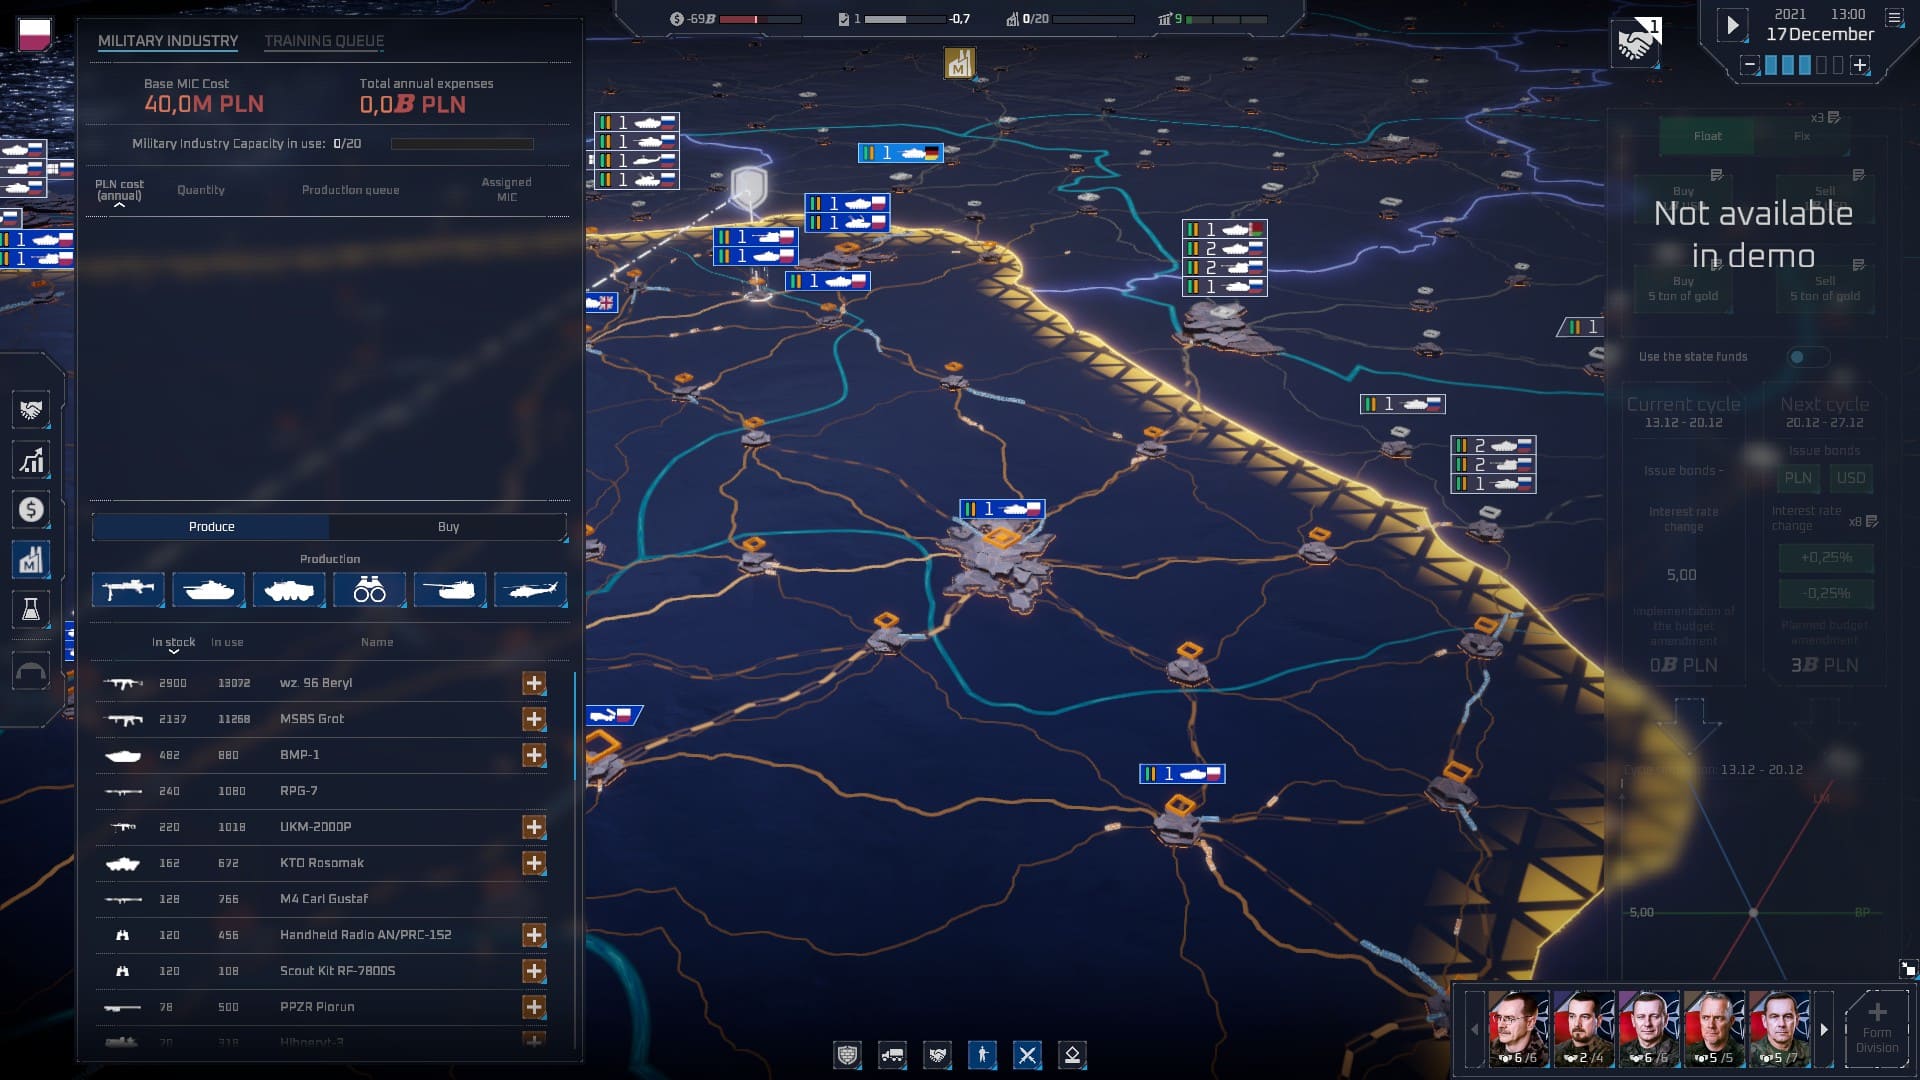Click the supply truck map overlay icon

(892, 1055)
